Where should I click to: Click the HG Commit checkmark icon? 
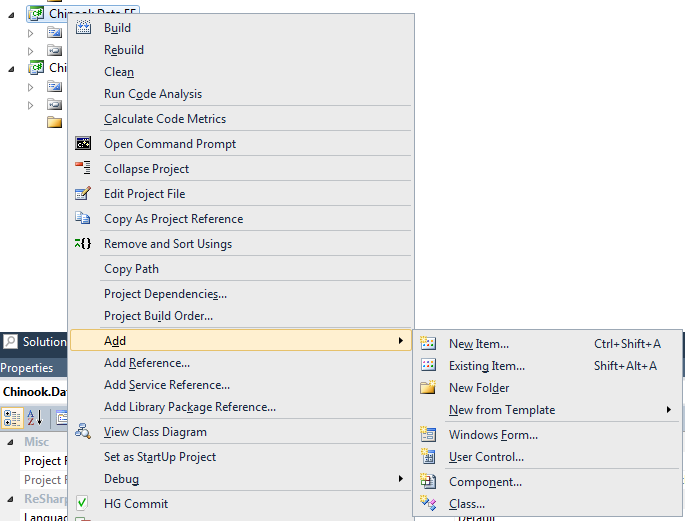tap(82, 503)
